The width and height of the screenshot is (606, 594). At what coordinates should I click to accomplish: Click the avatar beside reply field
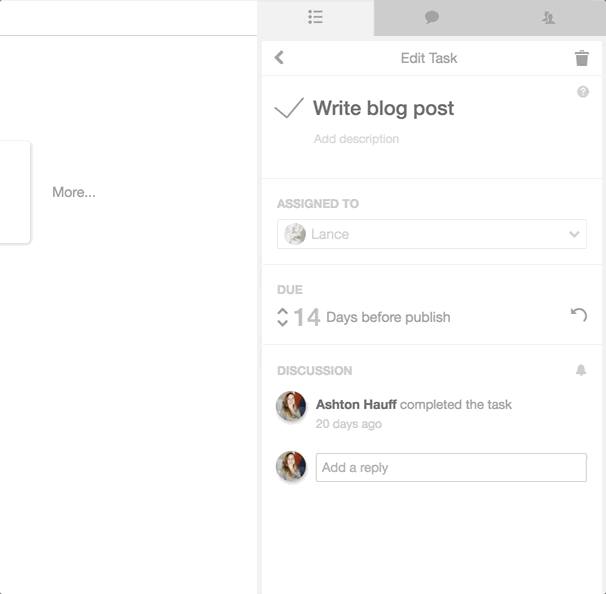291,466
